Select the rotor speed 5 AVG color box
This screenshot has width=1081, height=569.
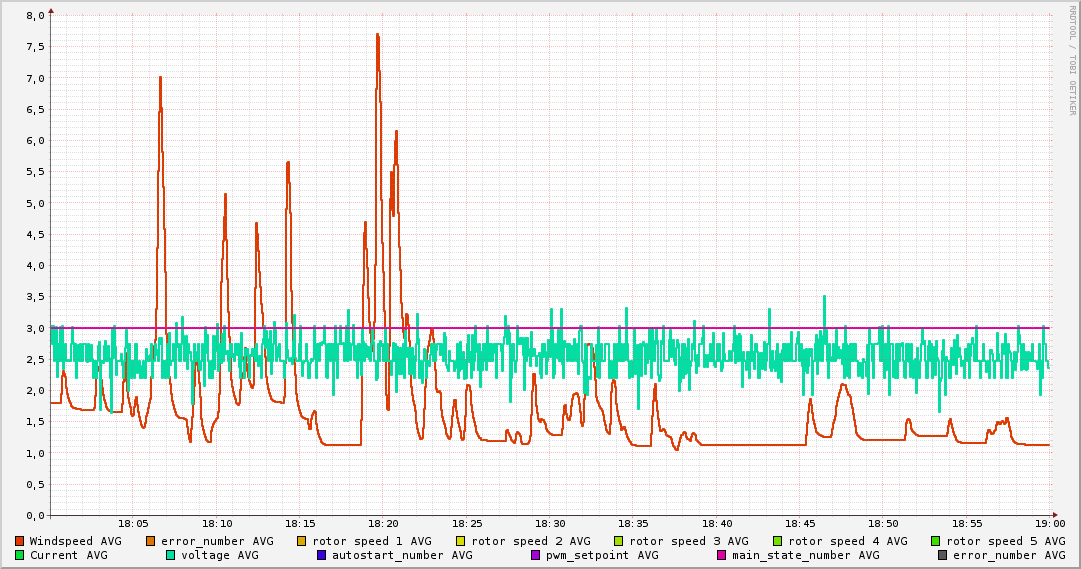936,541
